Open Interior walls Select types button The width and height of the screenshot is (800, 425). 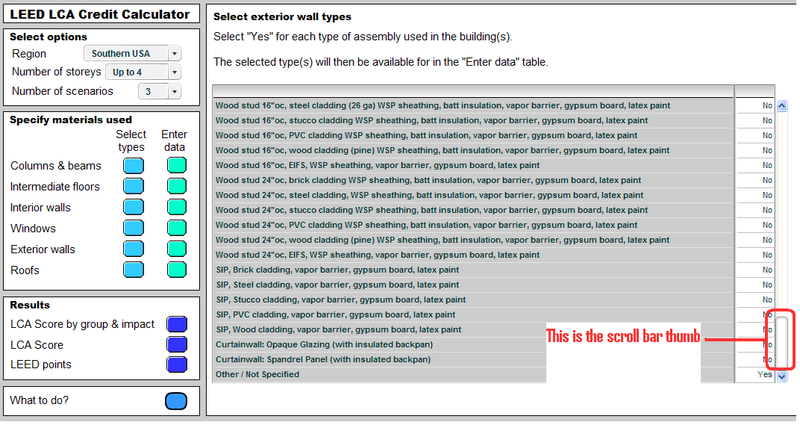click(x=133, y=207)
